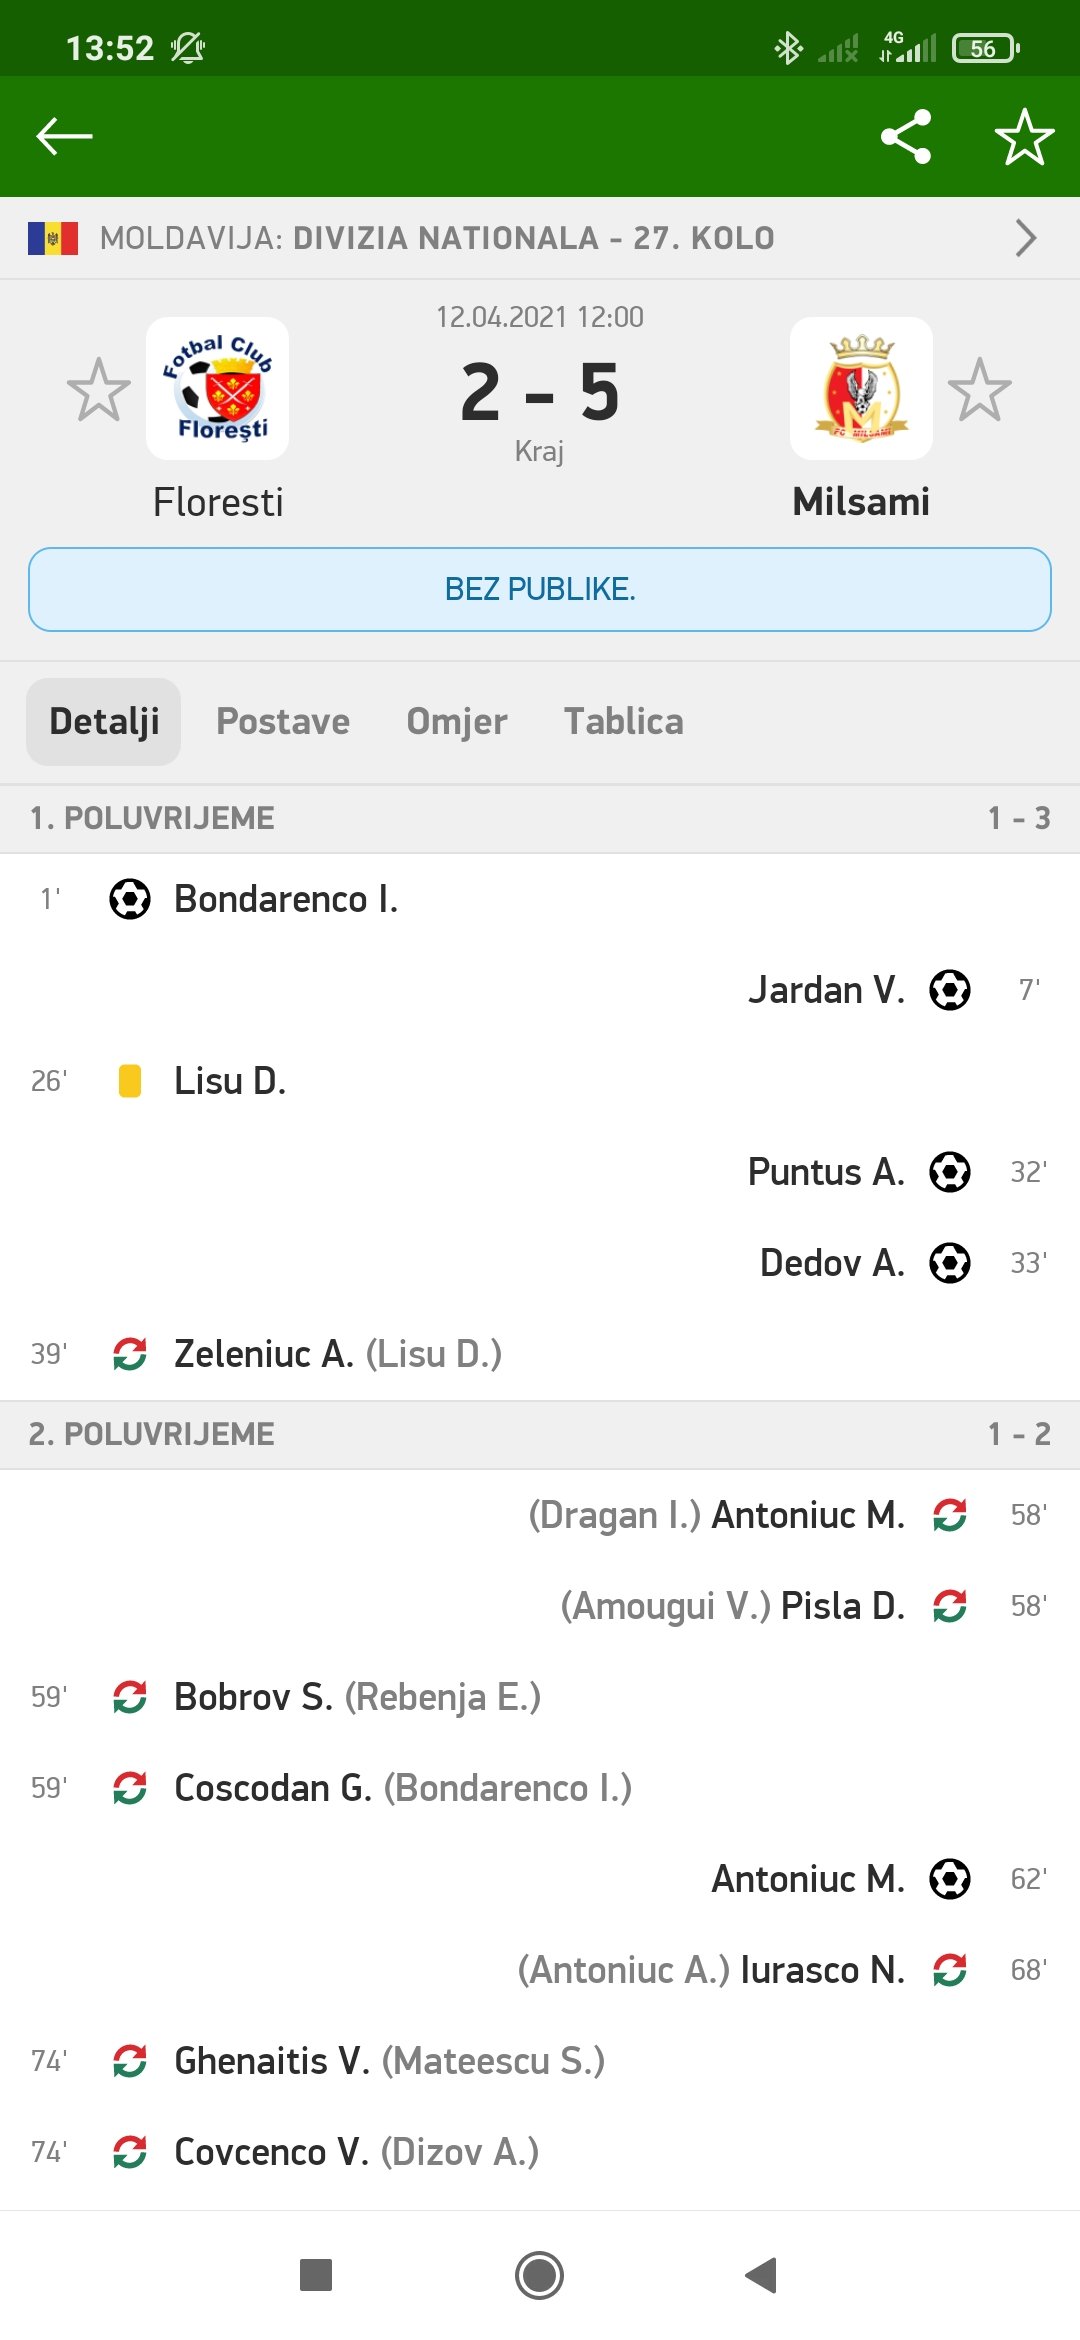
Task: Favorite this match with the header star
Action: (x=1024, y=137)
